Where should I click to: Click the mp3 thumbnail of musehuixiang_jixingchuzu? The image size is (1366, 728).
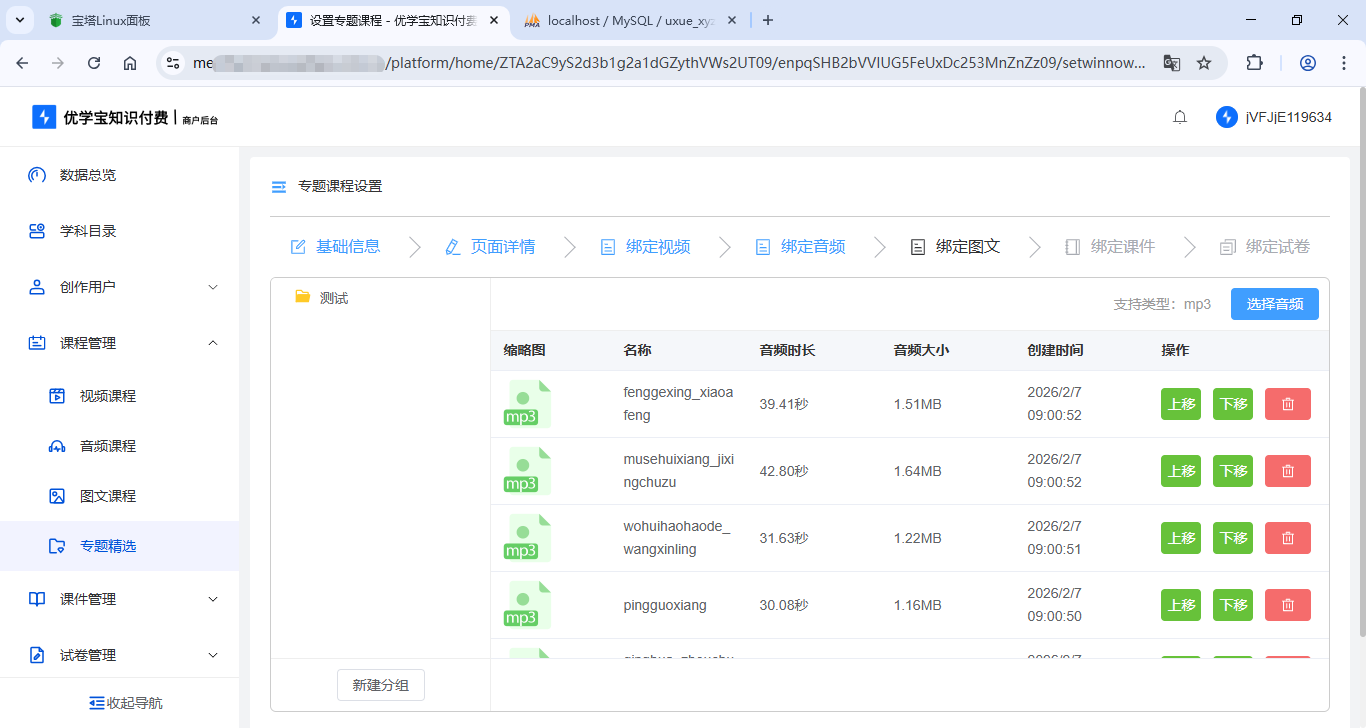[x=527, y=471]
